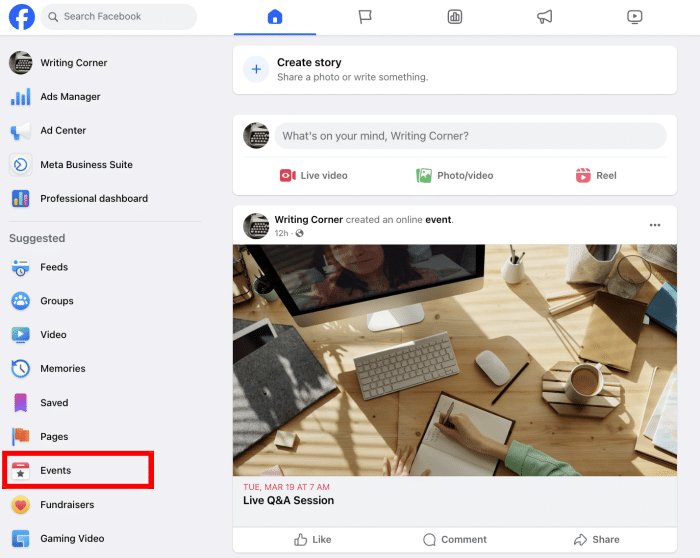Open the Writing Corner post author link
The image size is (700, 558).
(x=308, y=220)
